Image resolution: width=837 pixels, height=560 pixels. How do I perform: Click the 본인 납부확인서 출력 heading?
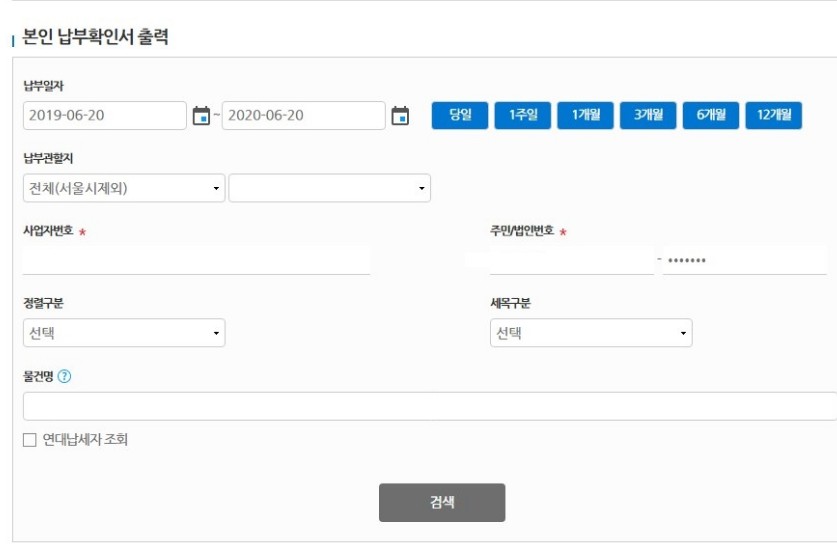(x=95, y=37)
